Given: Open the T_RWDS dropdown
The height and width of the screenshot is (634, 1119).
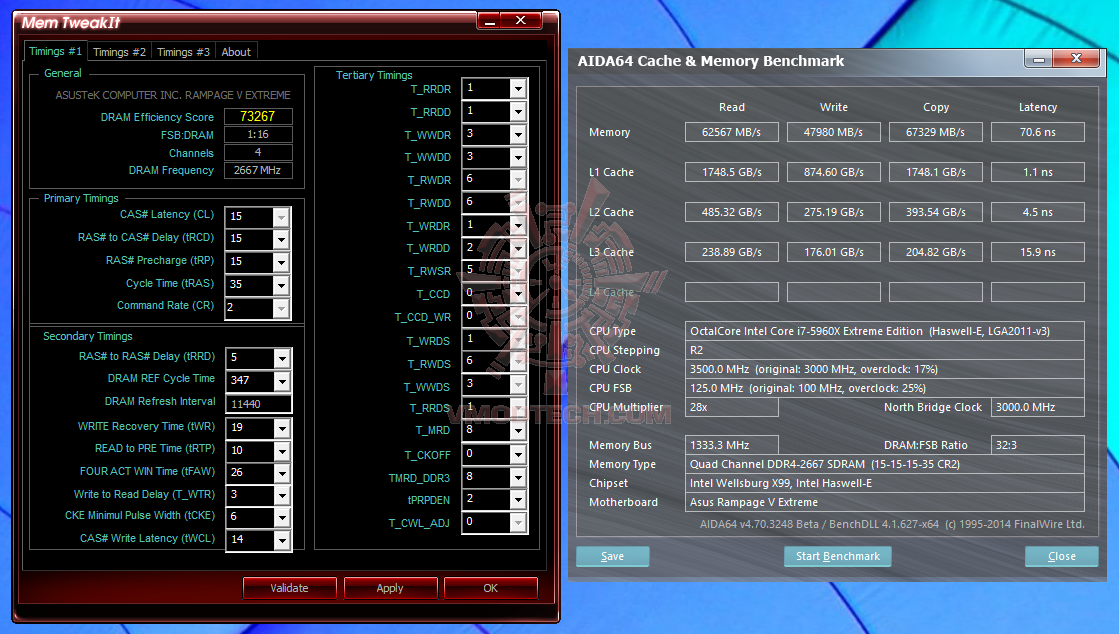Looking at the screenshot, I should (x=518, y=362).
